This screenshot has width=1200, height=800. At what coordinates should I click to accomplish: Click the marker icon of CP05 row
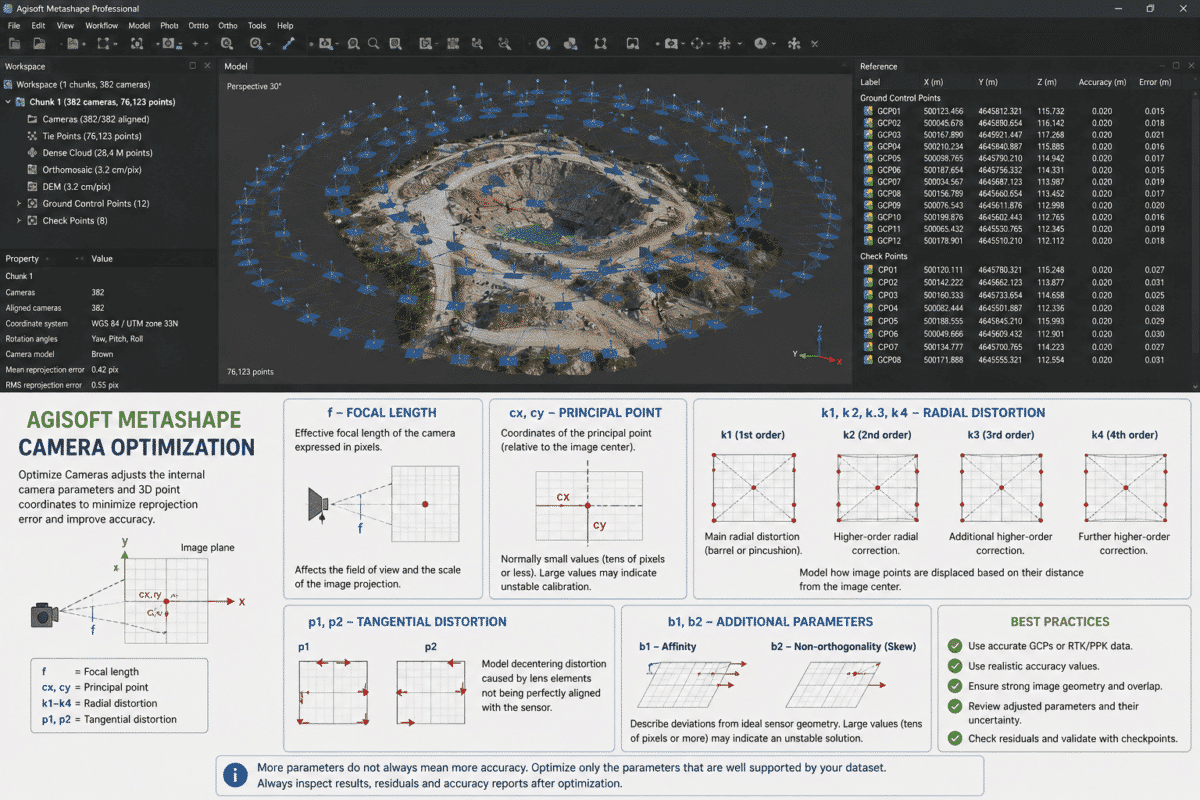click(867, 321)
